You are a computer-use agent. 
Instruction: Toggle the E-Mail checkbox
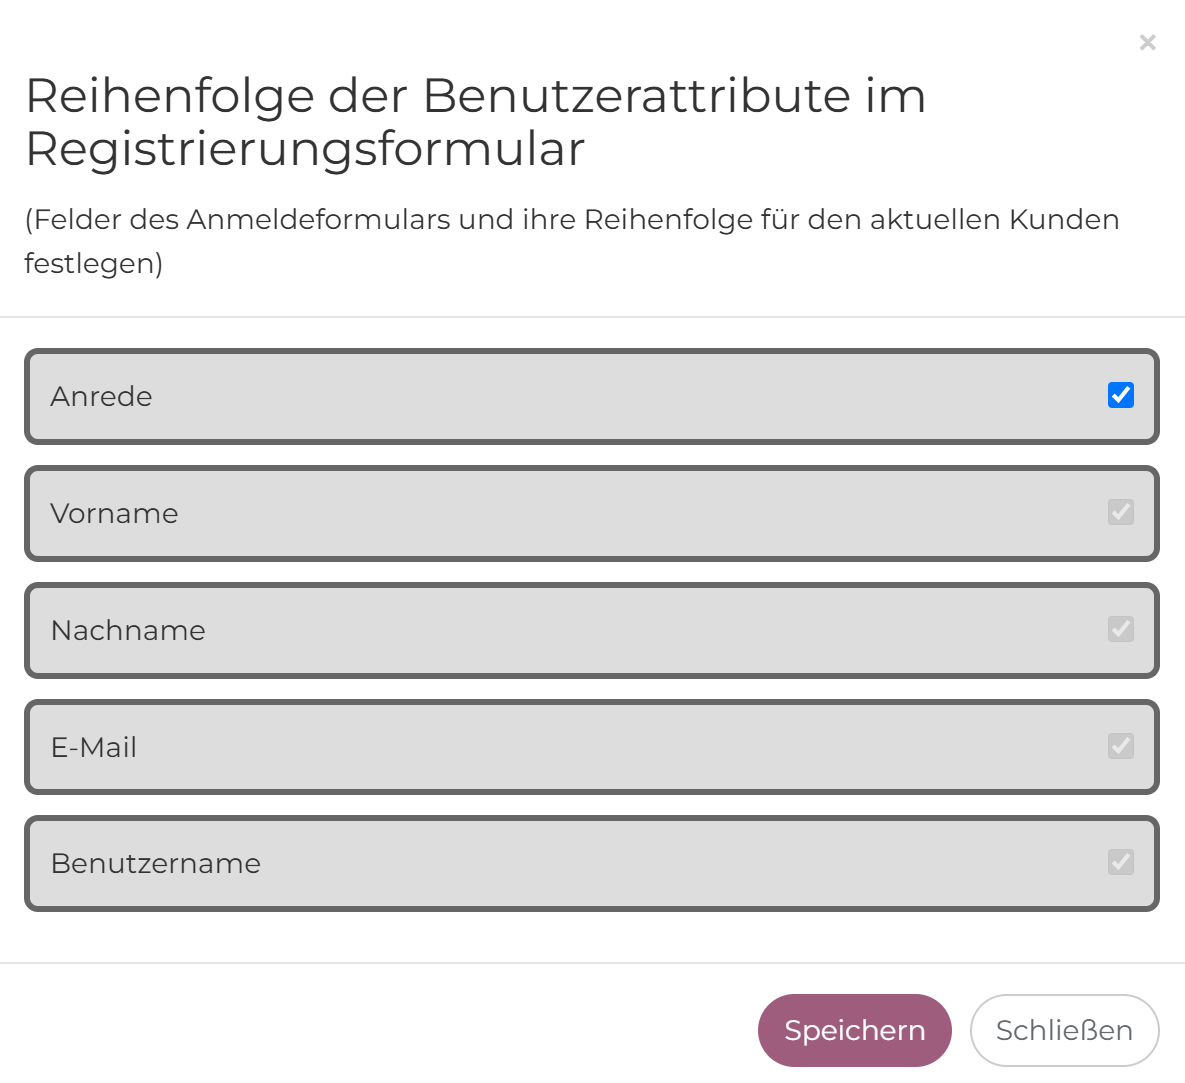click(x=1120, y=747)
